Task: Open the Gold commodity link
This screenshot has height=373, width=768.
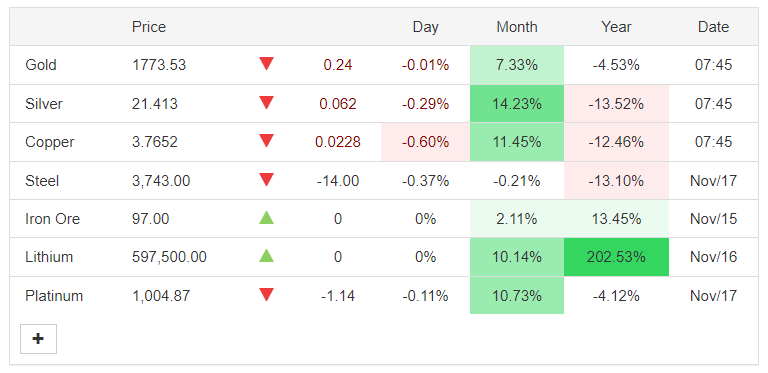Action: (41, 65)
